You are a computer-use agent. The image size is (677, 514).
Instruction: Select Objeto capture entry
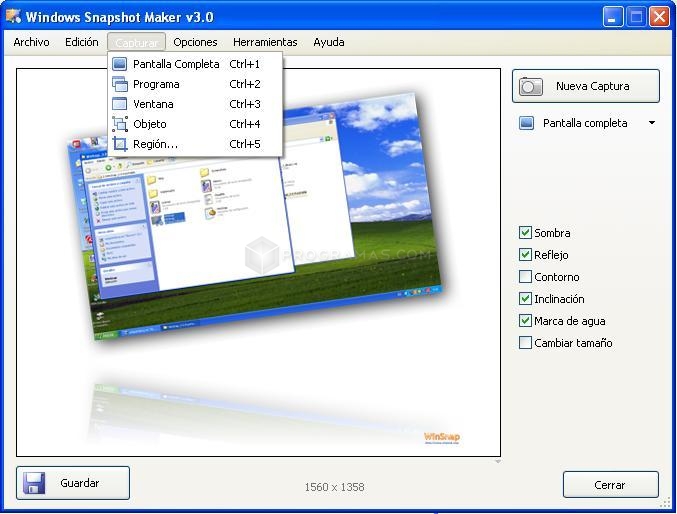coord(195,124)
